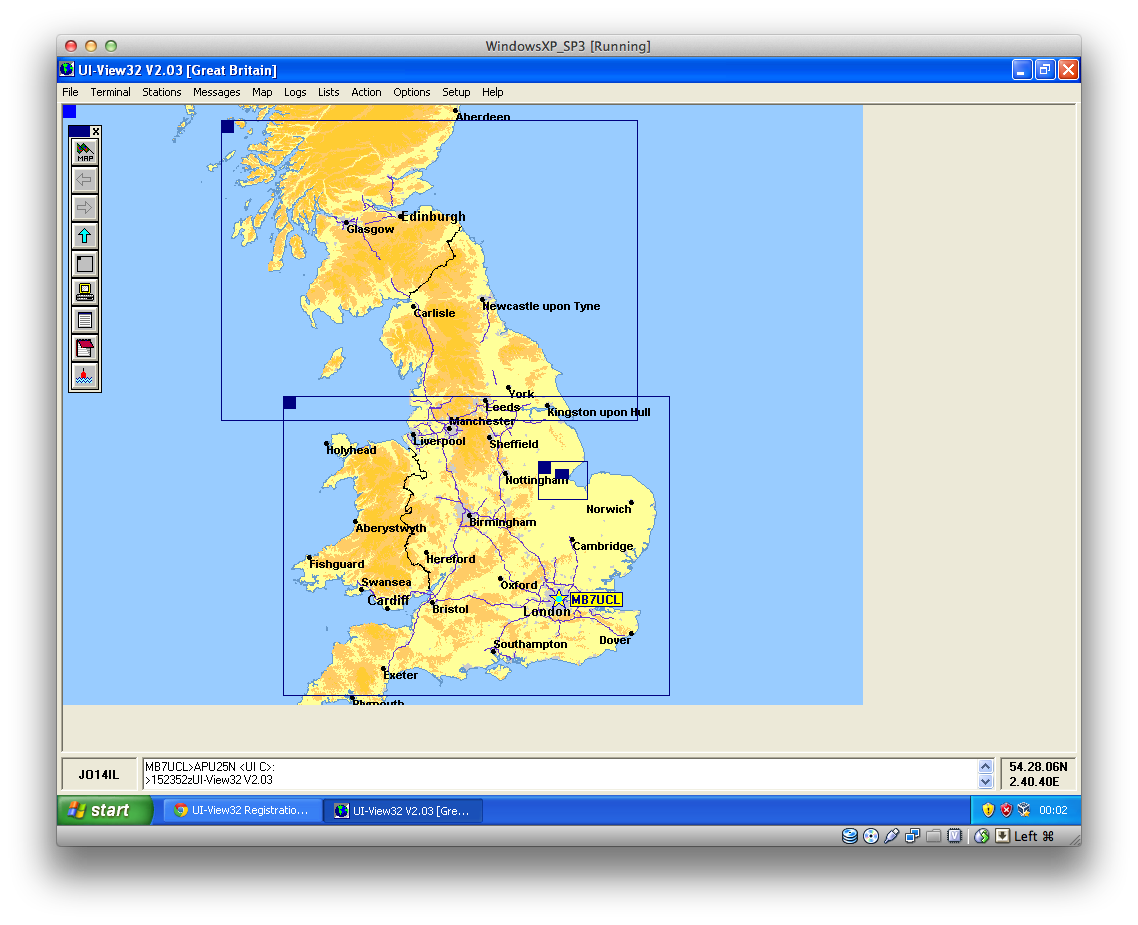
Task: Click the Cardiff city label
Action: pyautogui.click(x=388, y=600)
